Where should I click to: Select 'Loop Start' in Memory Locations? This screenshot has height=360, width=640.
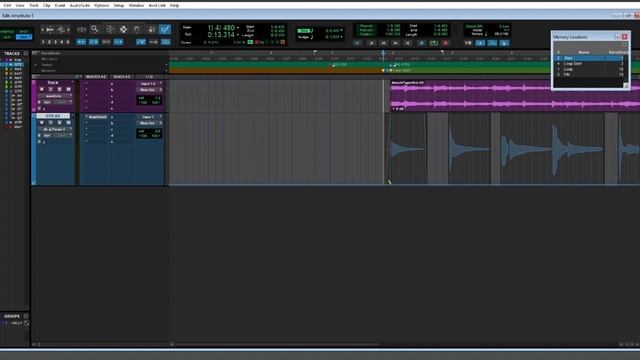click(573, 64)
